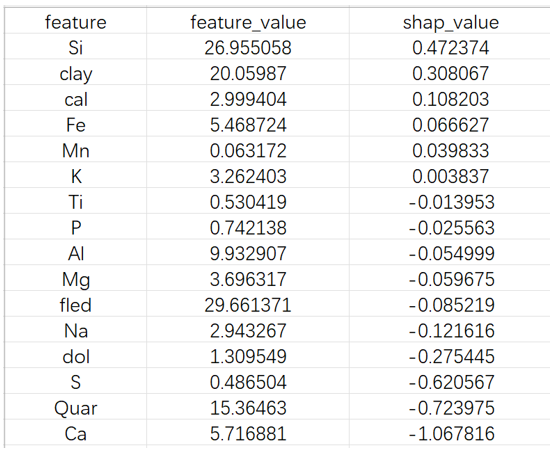Viewport: 550px width, 454px height.
Task: Select the Al feature value 9.932907
Action: 248,253
